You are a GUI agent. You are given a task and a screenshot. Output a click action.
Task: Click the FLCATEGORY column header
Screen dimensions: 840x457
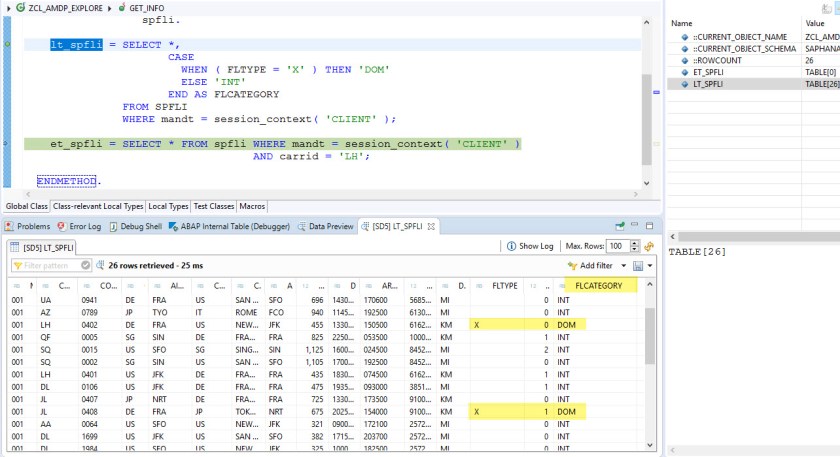point(599,286)
